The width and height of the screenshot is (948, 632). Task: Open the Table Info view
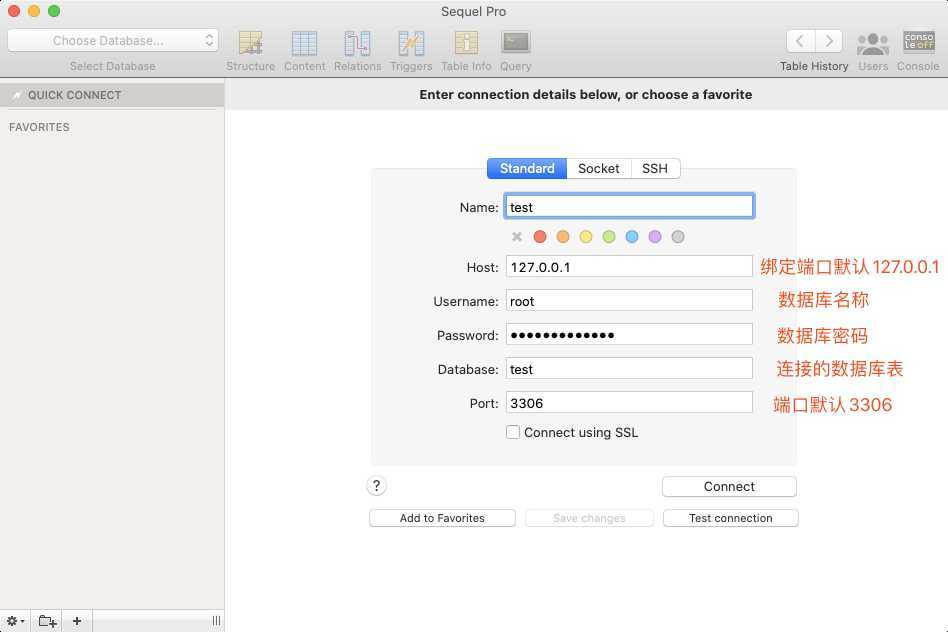click(x=466, y=51)
